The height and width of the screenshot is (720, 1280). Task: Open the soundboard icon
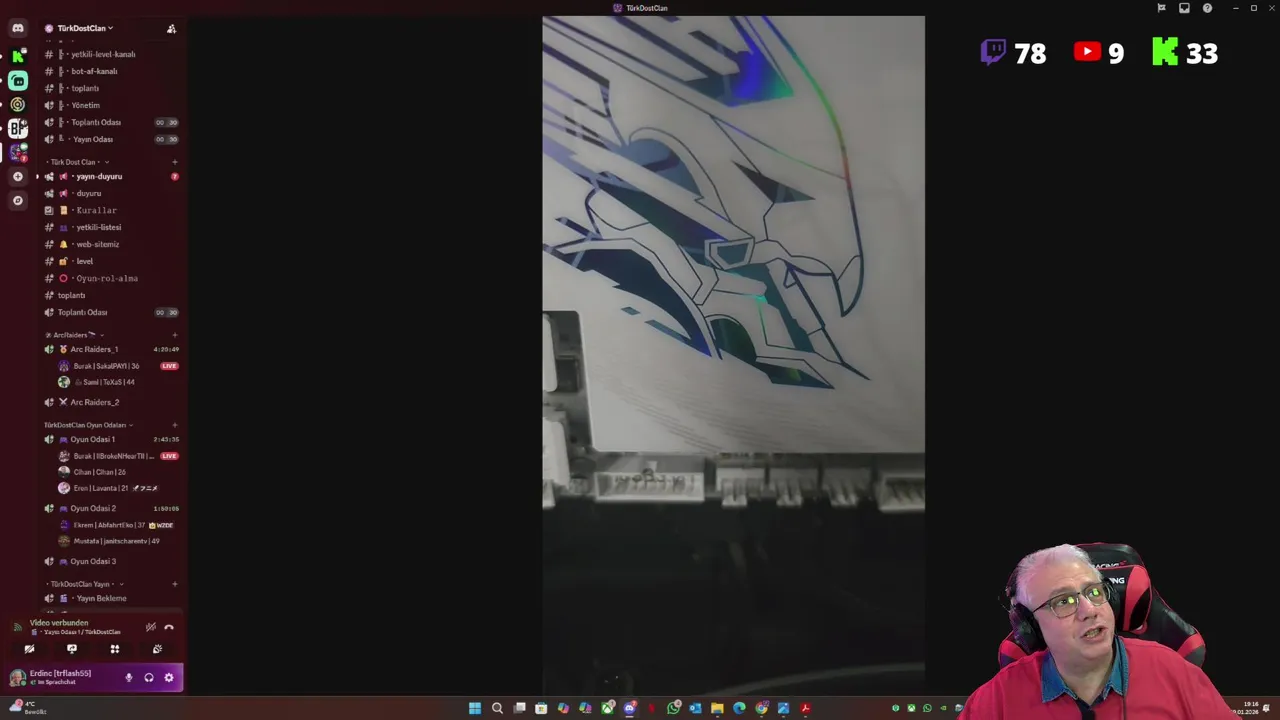click(157, 649)
